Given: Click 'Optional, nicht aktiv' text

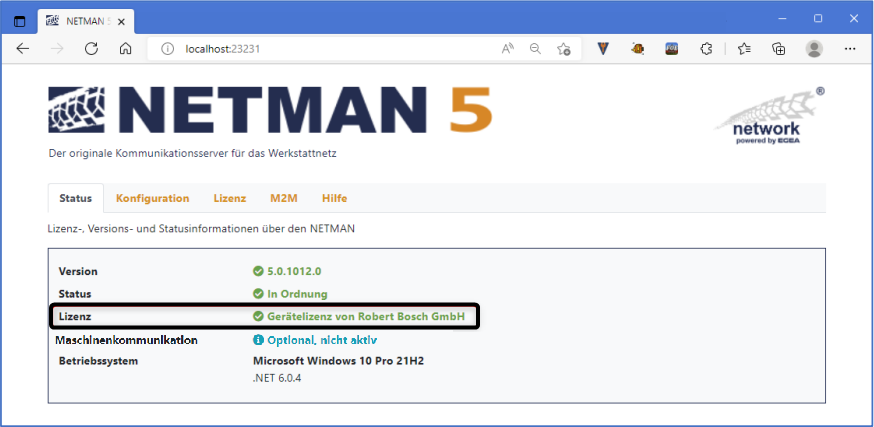Looking at the screenshot, I should click(x=323, y=340).
